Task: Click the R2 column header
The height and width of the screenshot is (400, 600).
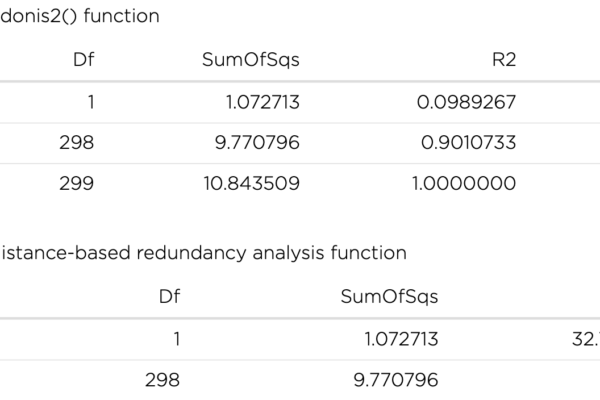Action: [x=504, y=59]
